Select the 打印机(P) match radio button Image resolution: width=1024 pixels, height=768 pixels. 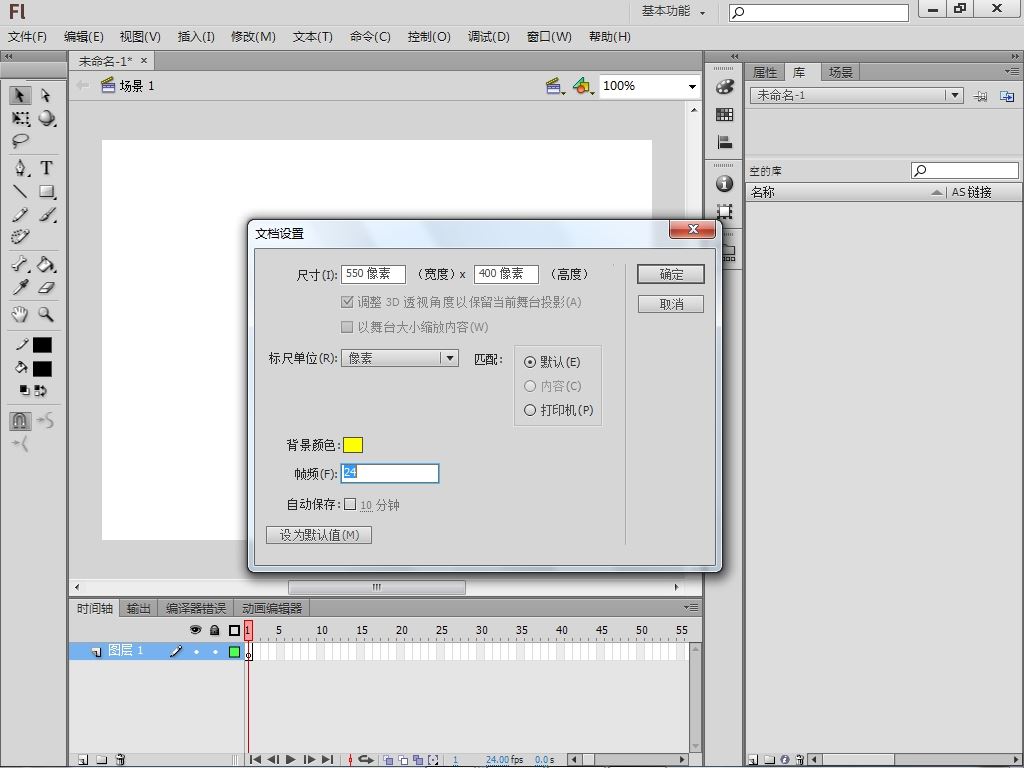[530, 410]
